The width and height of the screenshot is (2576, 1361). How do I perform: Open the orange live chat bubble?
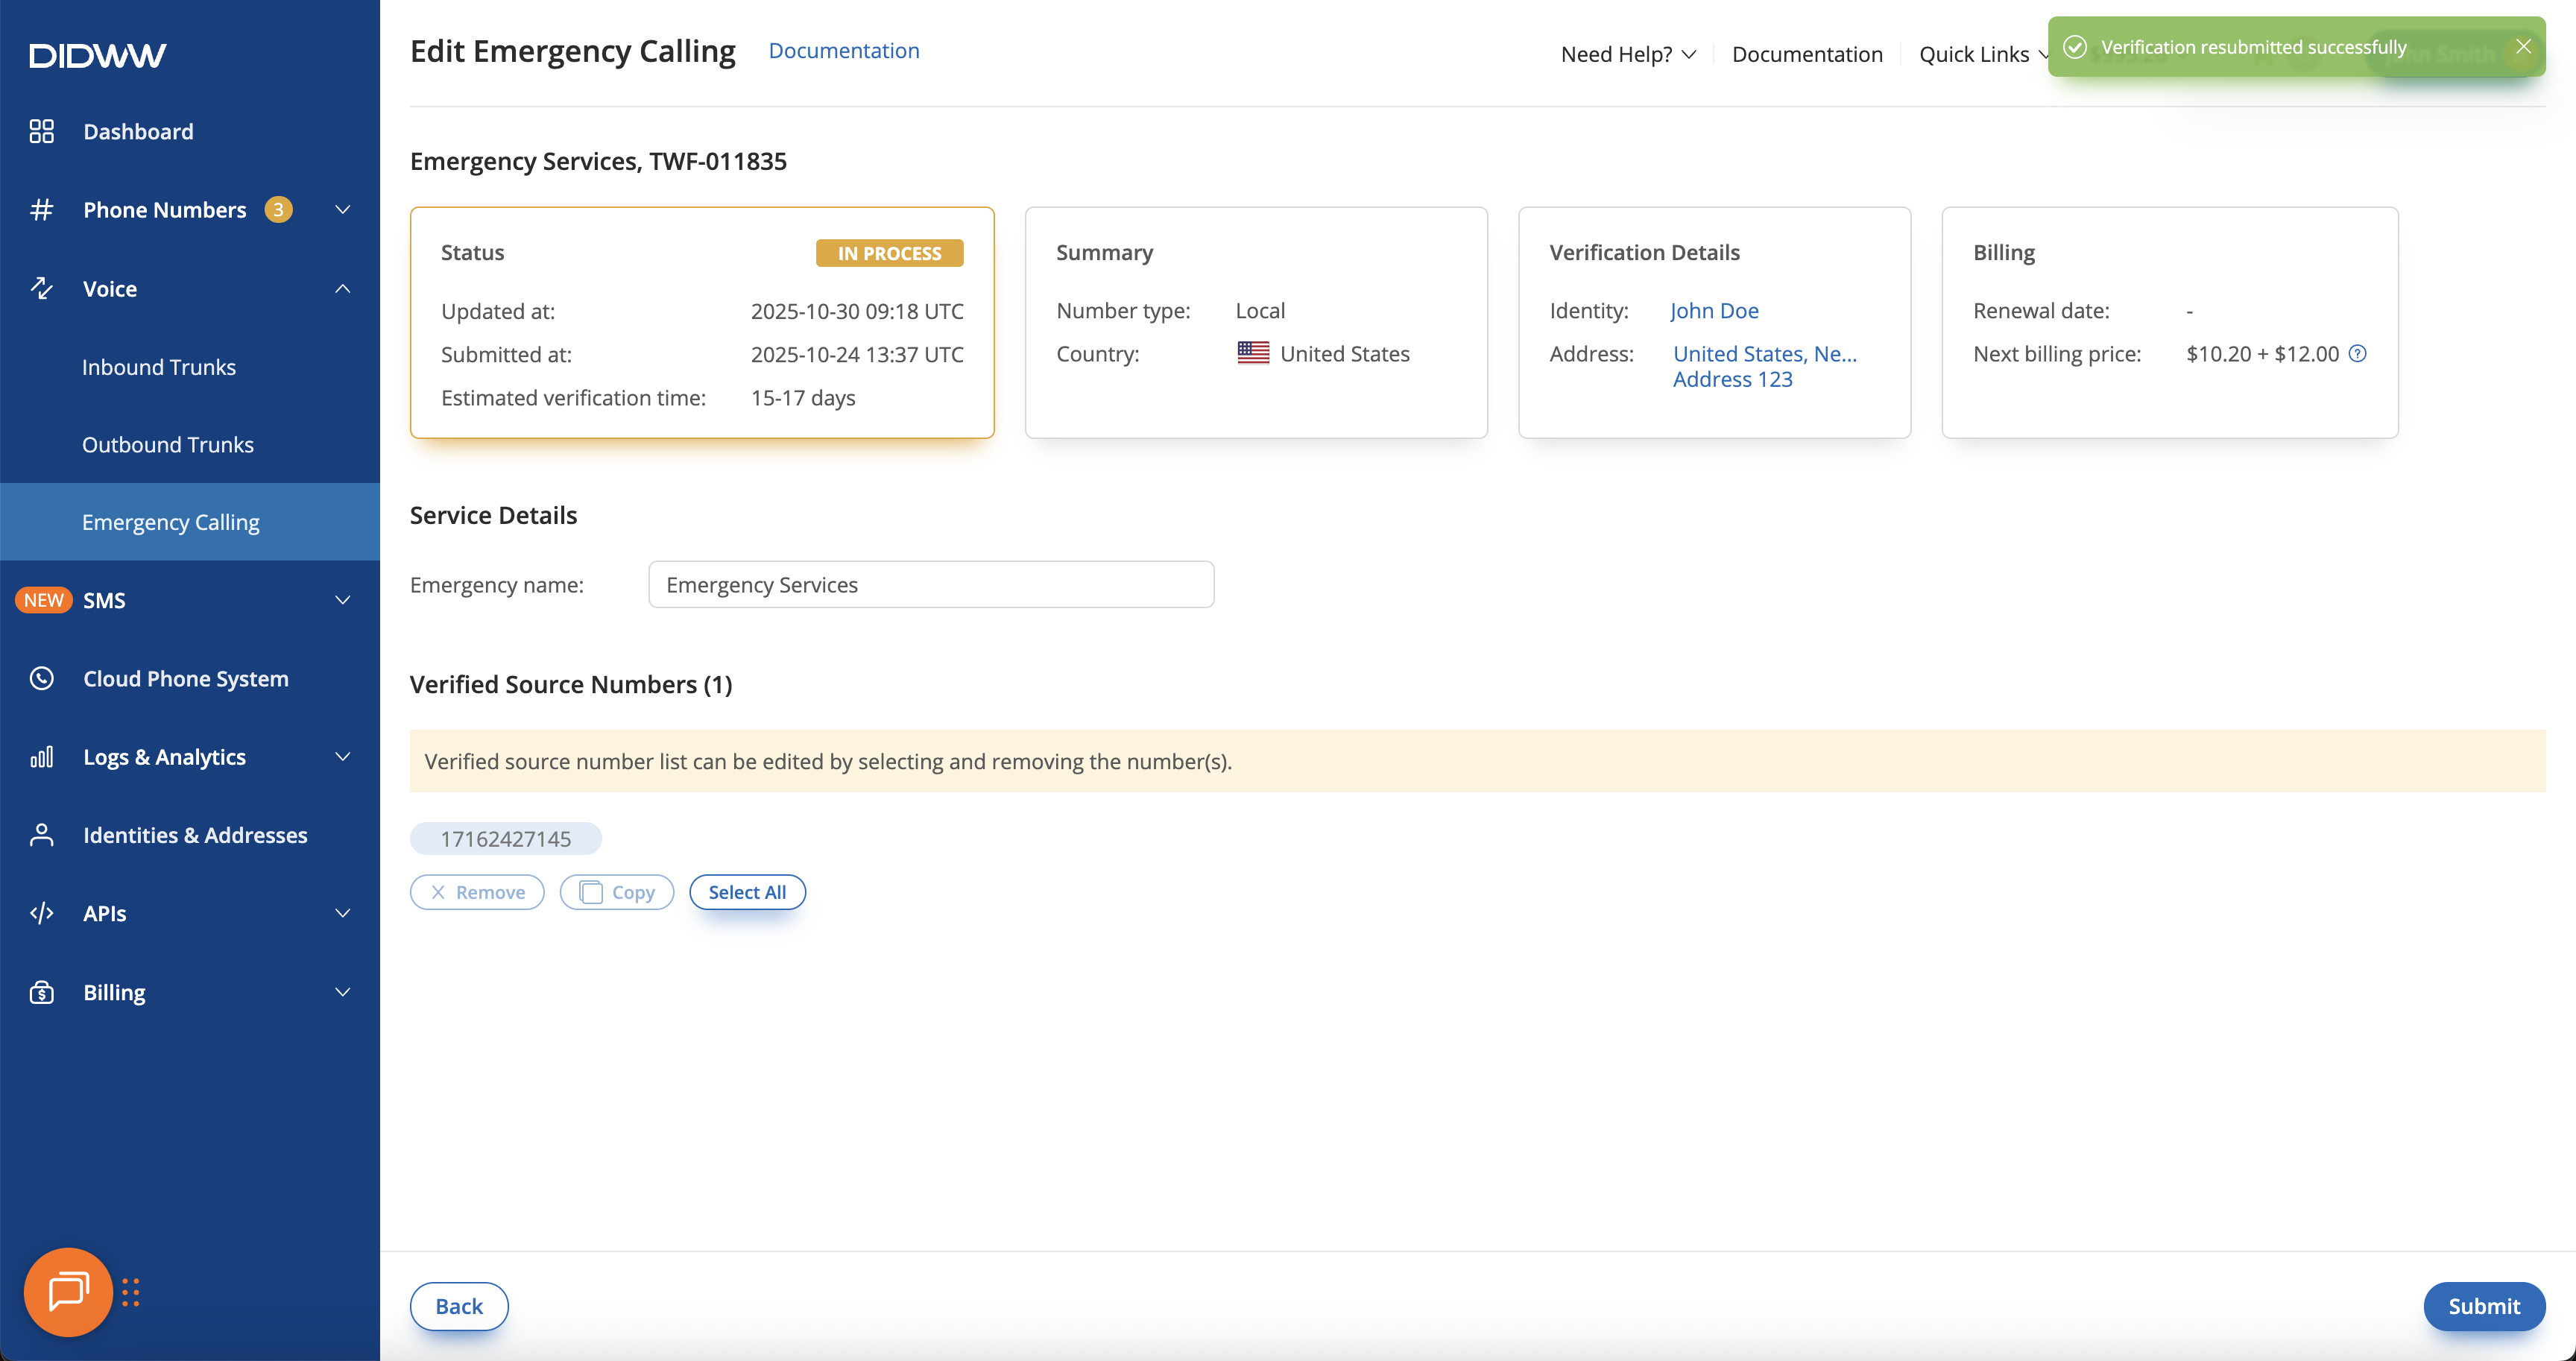pos(68,1292)
